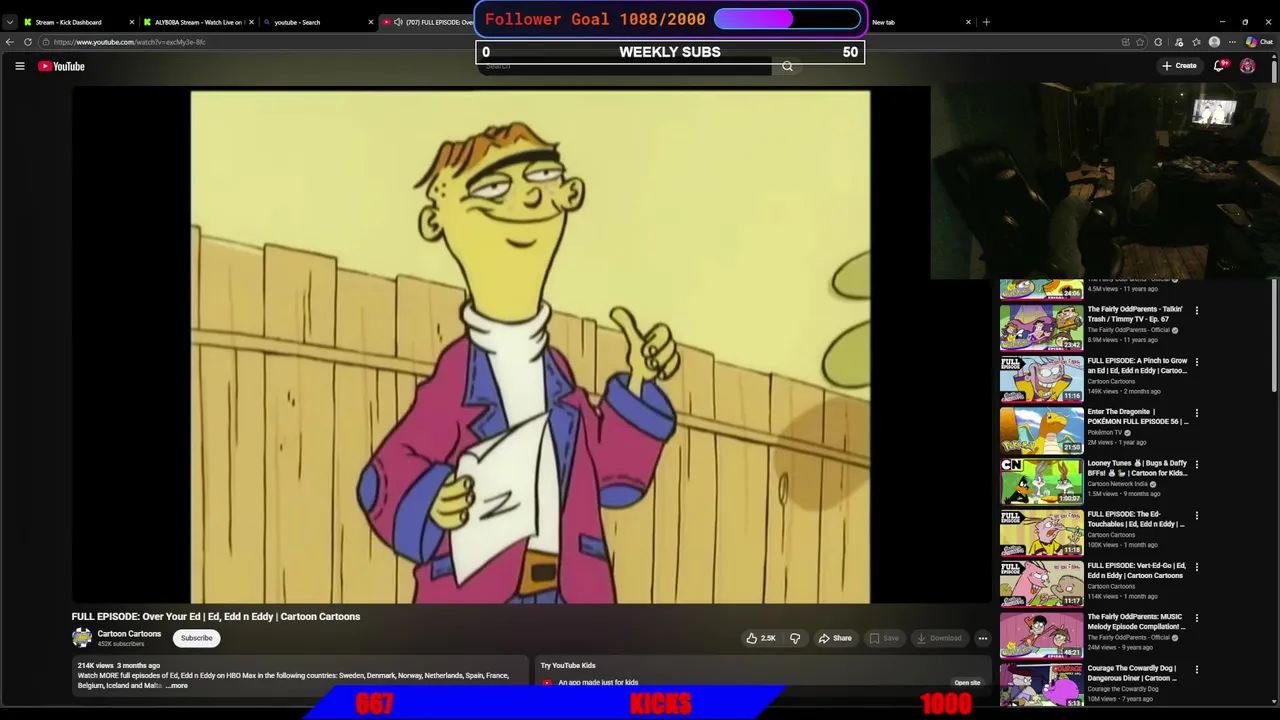This screenshot has height=720, width=1280.
Task: Subscribe to Cartoon Cartoons channel
Action: tap(196, 638)
